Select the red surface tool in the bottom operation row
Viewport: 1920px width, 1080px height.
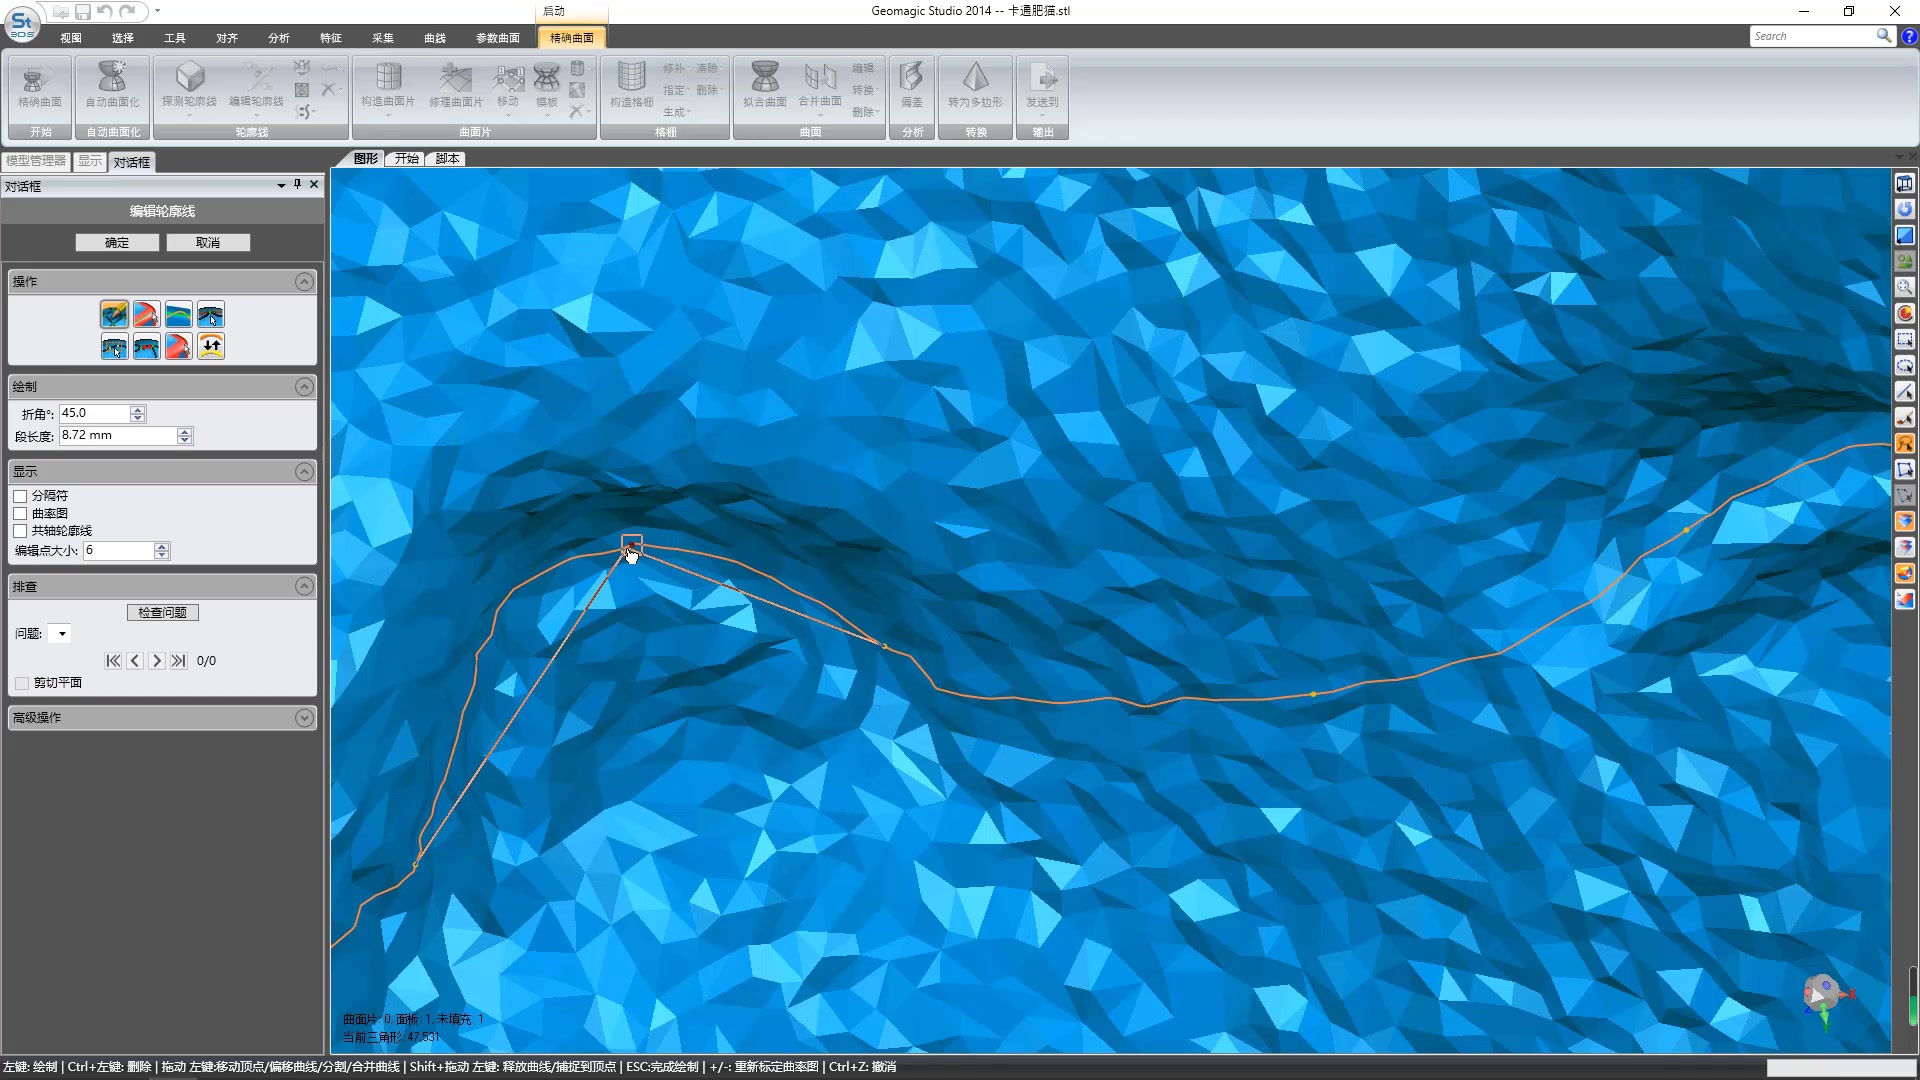coord(179,347)
